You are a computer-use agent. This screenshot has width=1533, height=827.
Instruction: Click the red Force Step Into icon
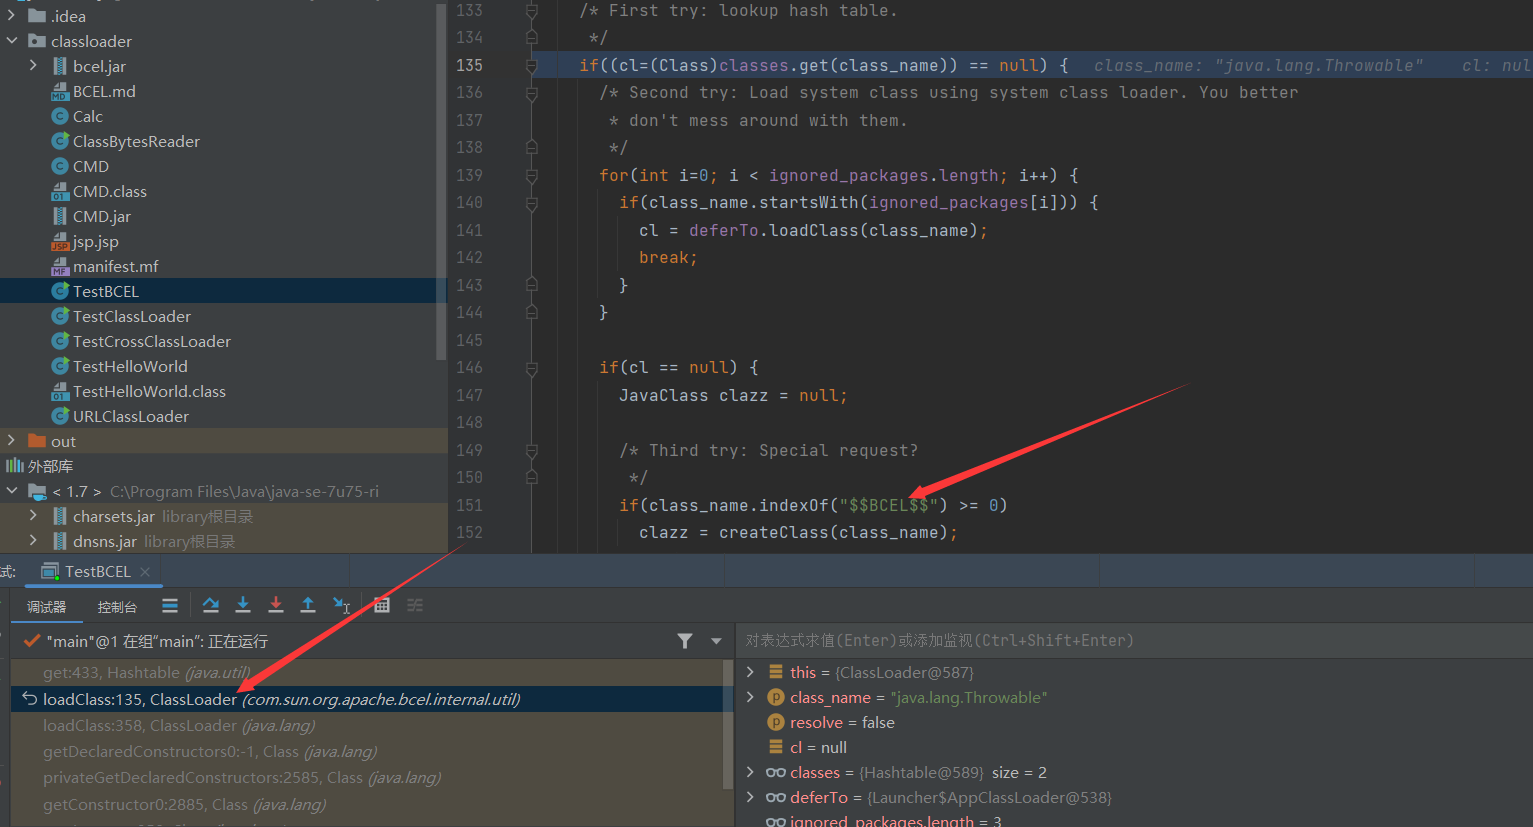276,605
